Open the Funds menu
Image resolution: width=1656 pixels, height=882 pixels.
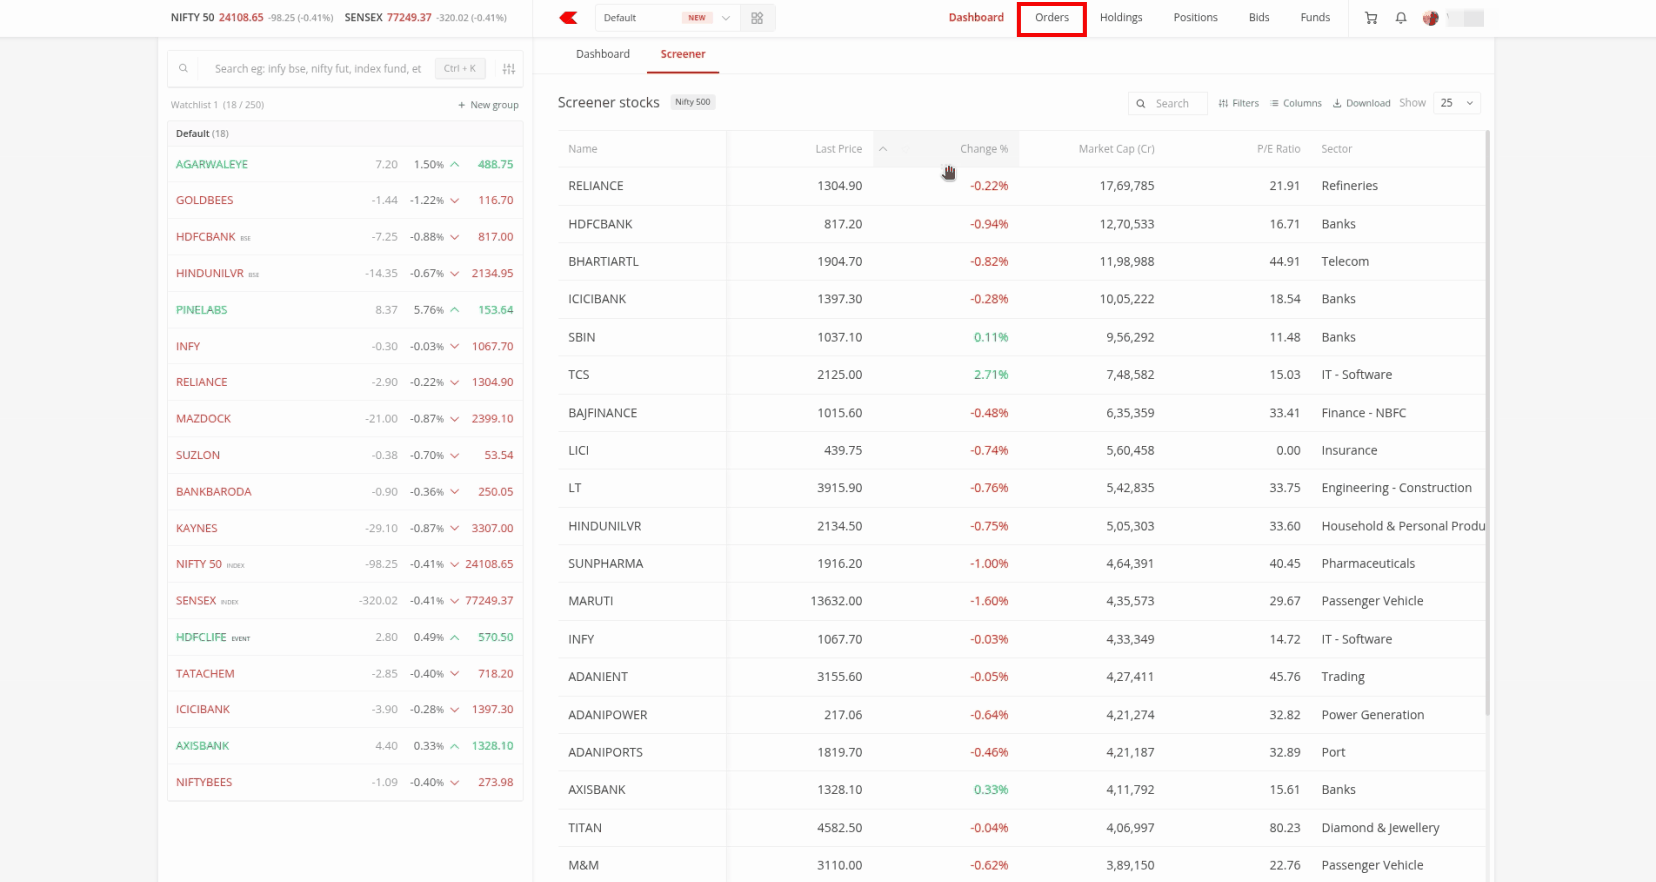point(1315,18)
